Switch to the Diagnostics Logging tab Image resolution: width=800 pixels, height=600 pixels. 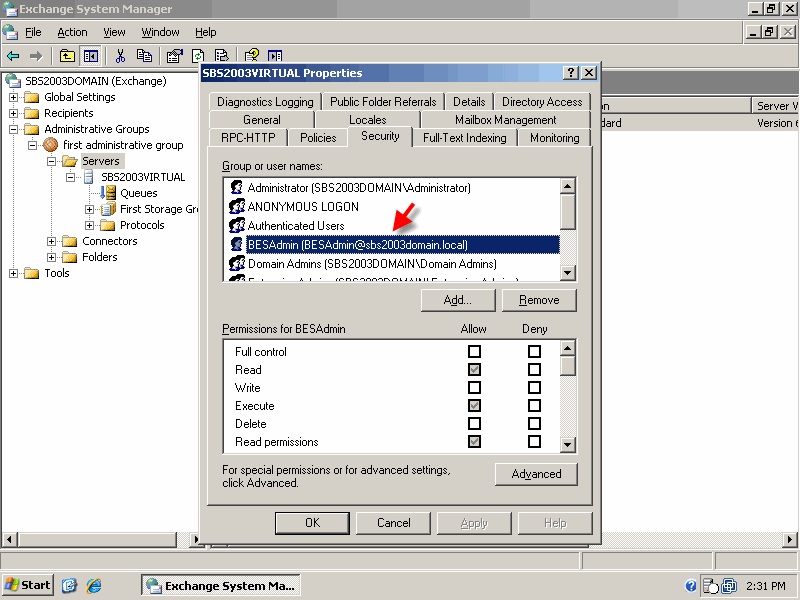click(x=265, y=102)
